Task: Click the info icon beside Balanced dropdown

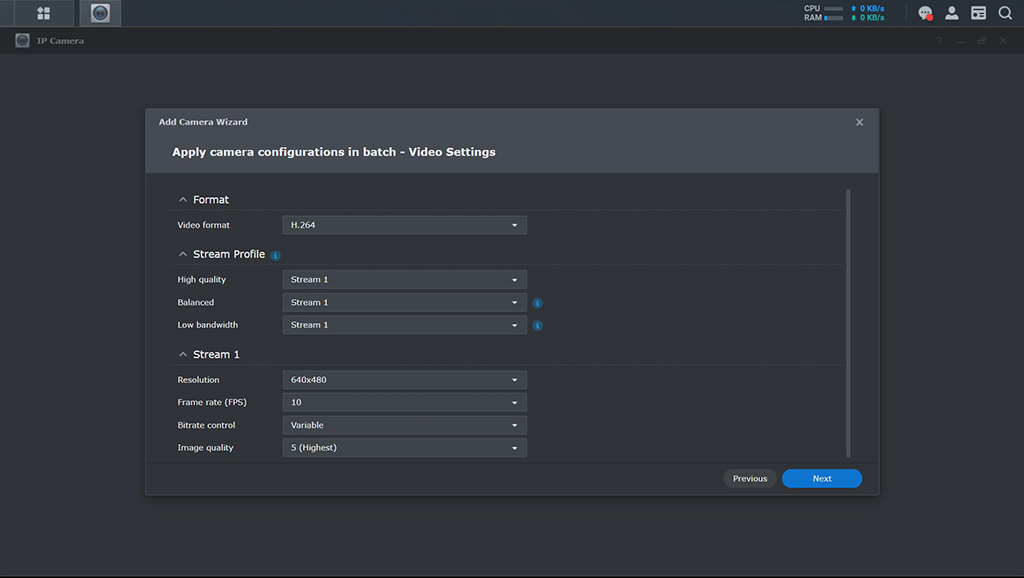Action: coord(537,302)
